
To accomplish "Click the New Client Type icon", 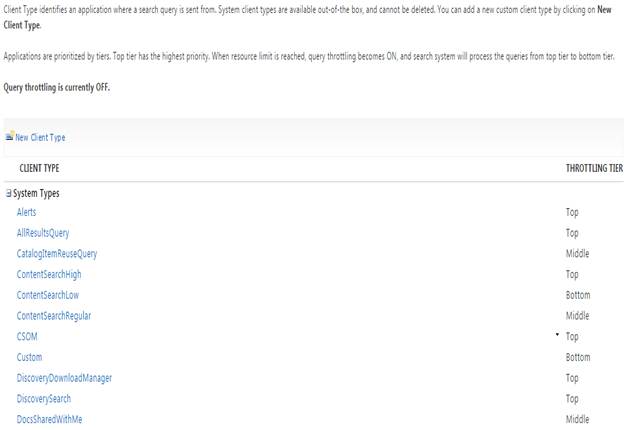I will tap(9, 137).
